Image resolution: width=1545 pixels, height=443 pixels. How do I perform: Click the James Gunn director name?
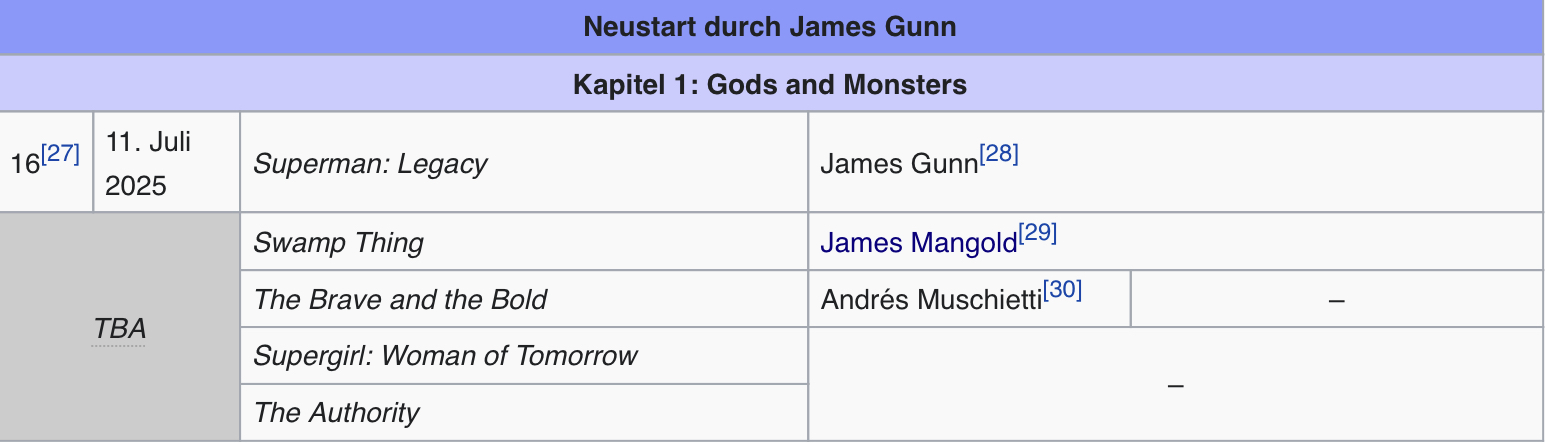point(899,164)
